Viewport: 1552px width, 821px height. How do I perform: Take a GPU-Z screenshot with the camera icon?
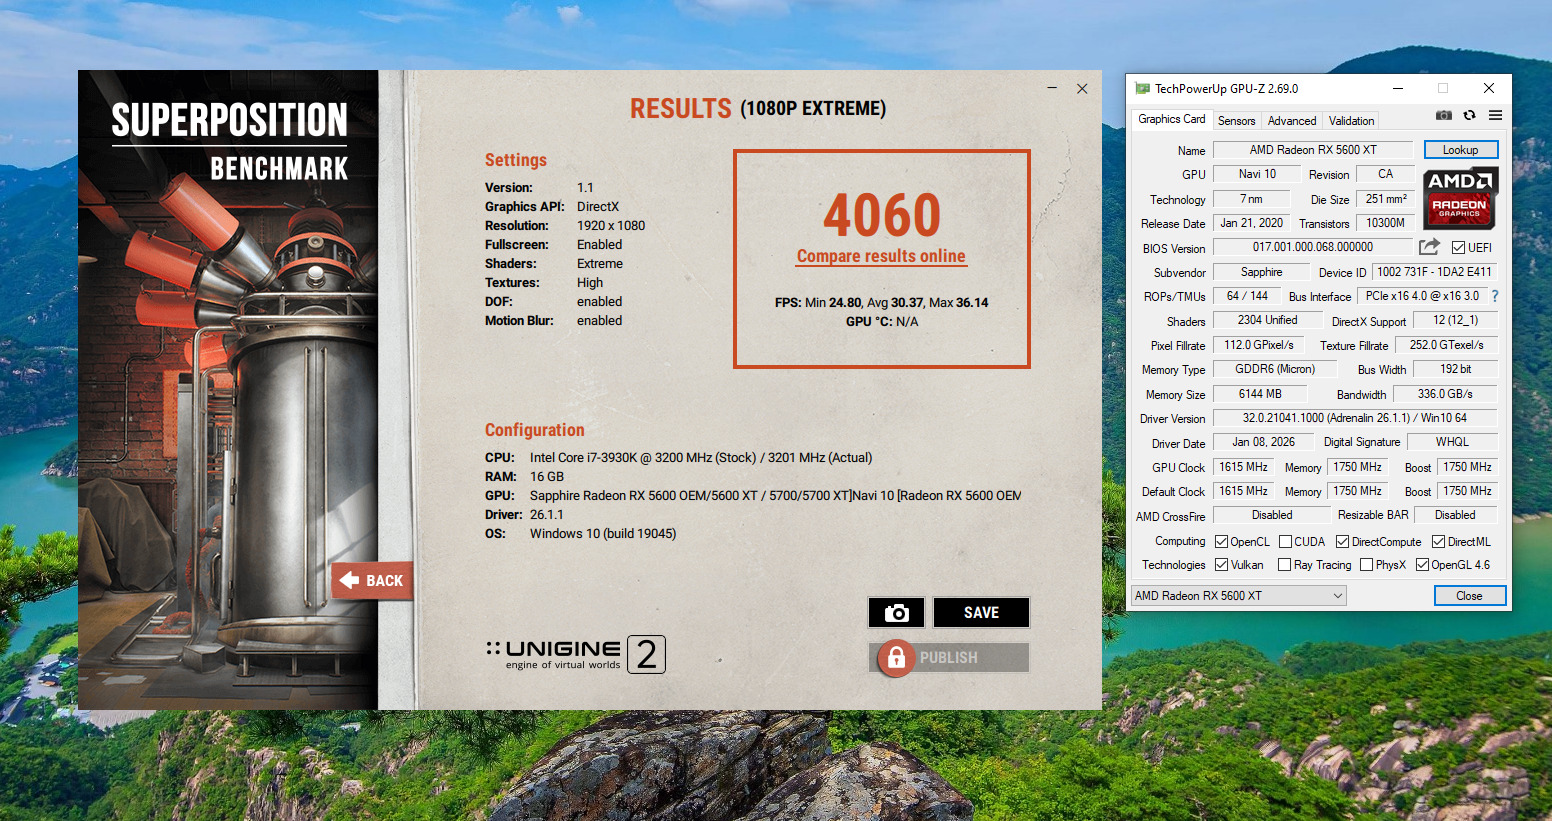point(1443,115)
